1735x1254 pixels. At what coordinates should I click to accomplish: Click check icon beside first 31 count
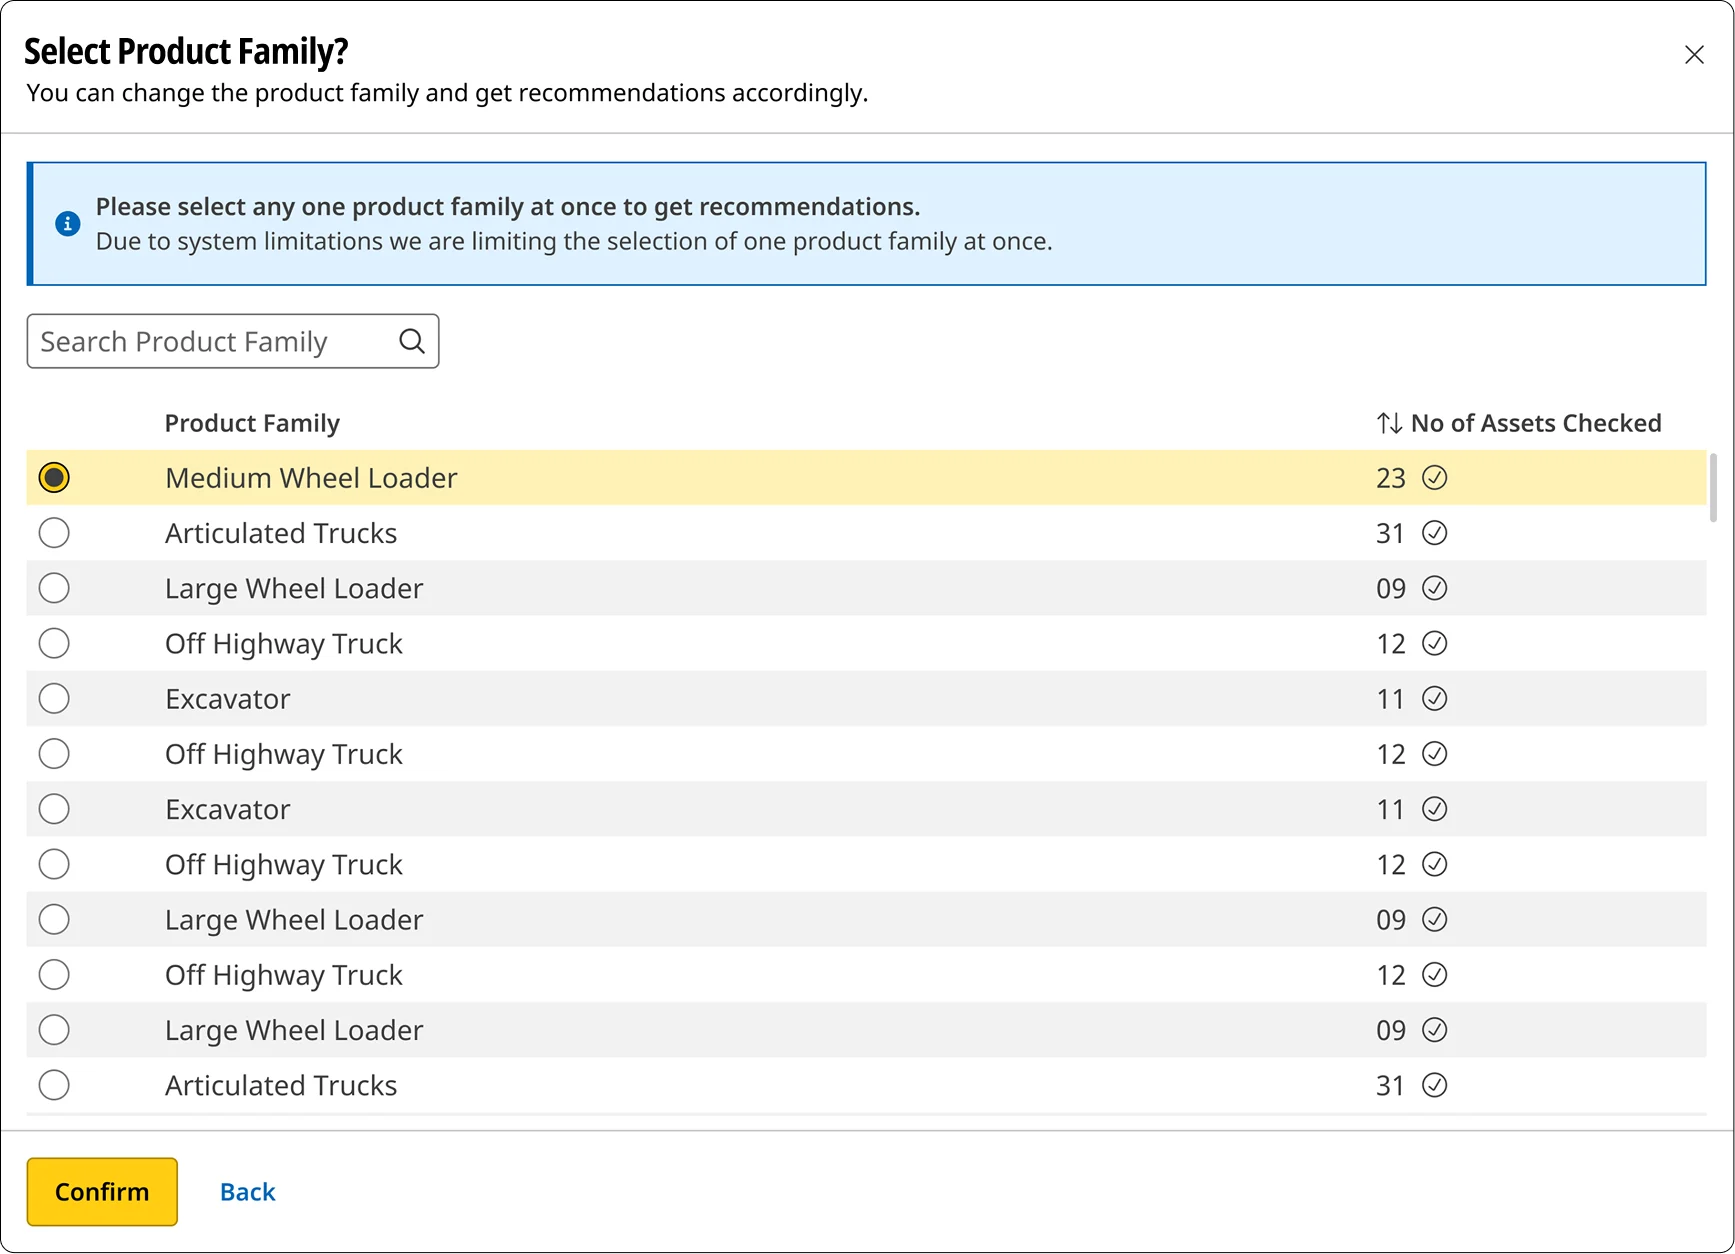pyautogui.click(x=1434, y=533)
